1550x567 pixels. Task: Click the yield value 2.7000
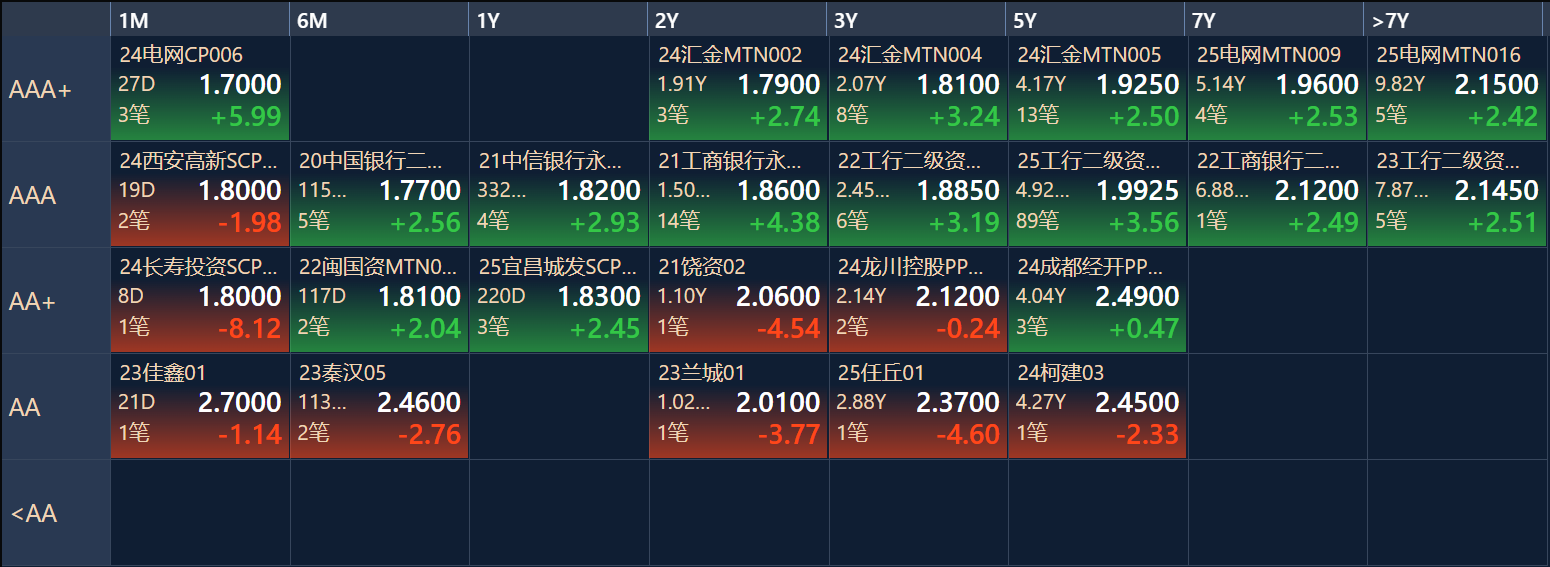[x=240, y=402]
